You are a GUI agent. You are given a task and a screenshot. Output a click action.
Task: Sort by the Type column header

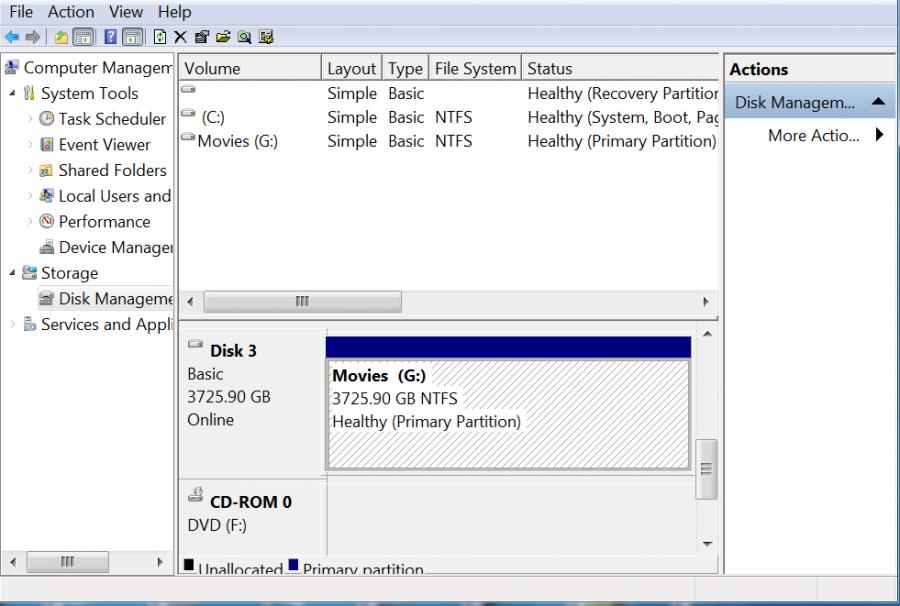(x=405, y=68)
